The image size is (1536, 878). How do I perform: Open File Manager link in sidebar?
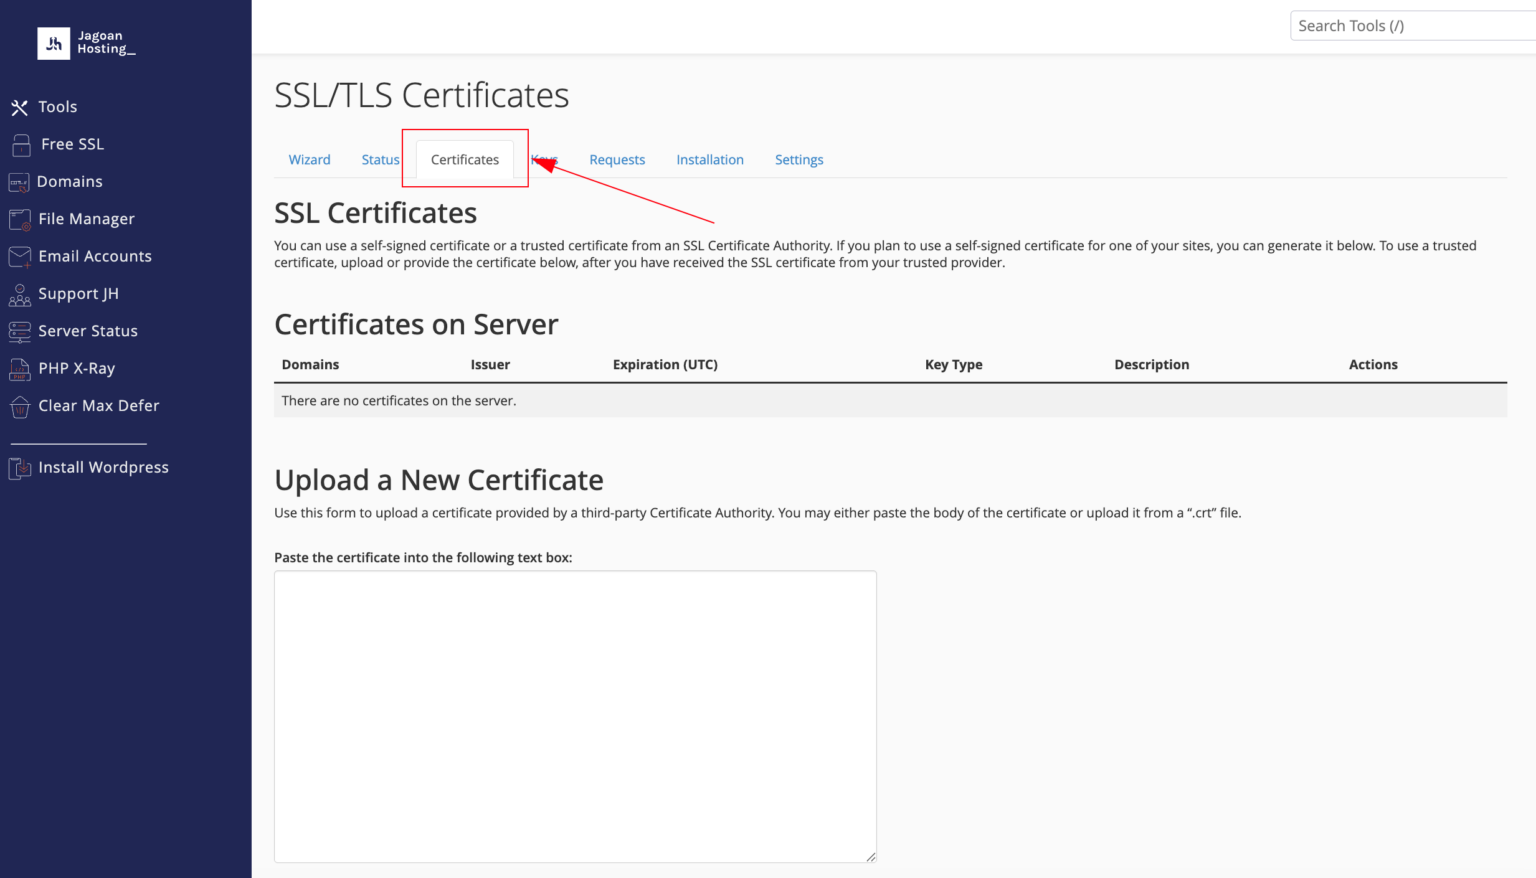[86, 219]
